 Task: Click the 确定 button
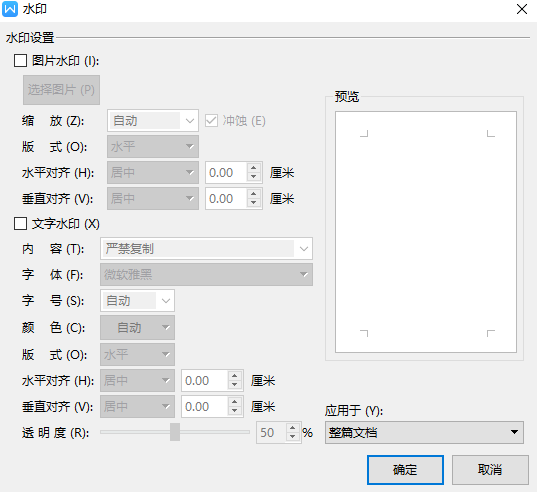[x=405, y=470]
